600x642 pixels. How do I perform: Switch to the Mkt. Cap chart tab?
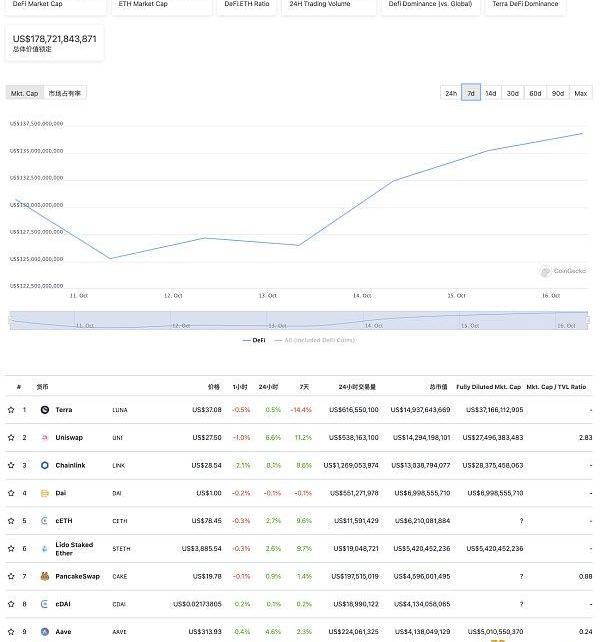(x=24, y=93)
